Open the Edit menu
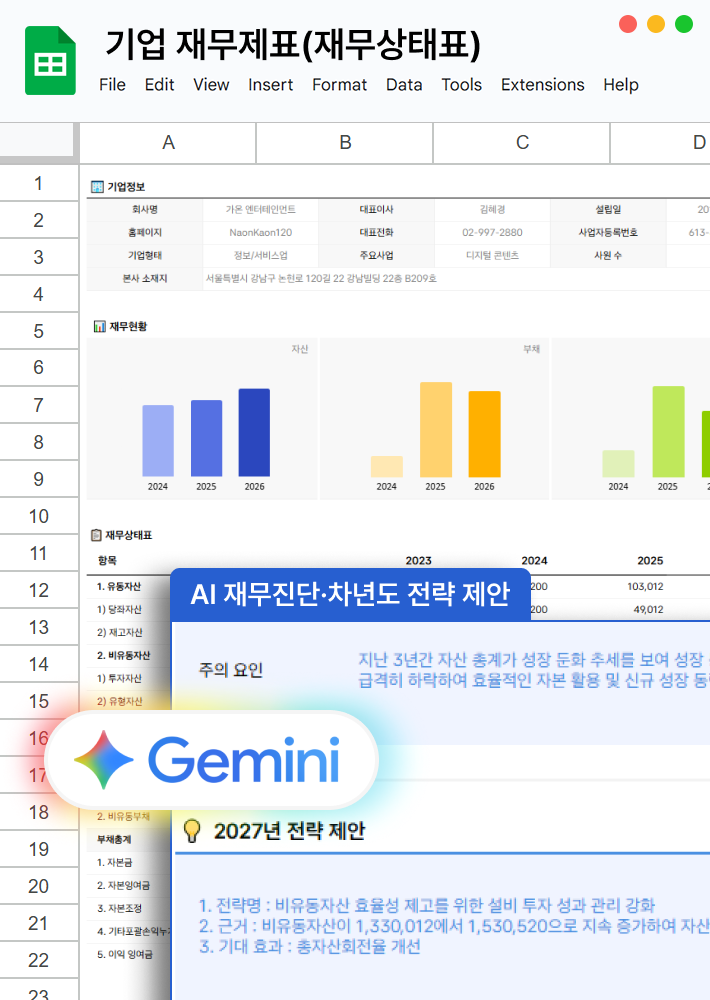 pyautogui.click(x=159, y=85)
